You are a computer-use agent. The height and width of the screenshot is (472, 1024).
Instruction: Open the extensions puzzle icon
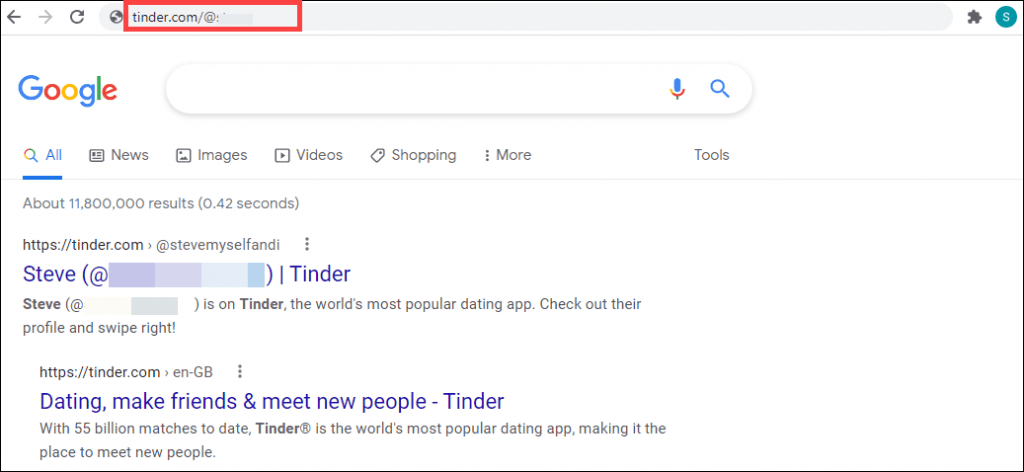[x=974, y=18]
